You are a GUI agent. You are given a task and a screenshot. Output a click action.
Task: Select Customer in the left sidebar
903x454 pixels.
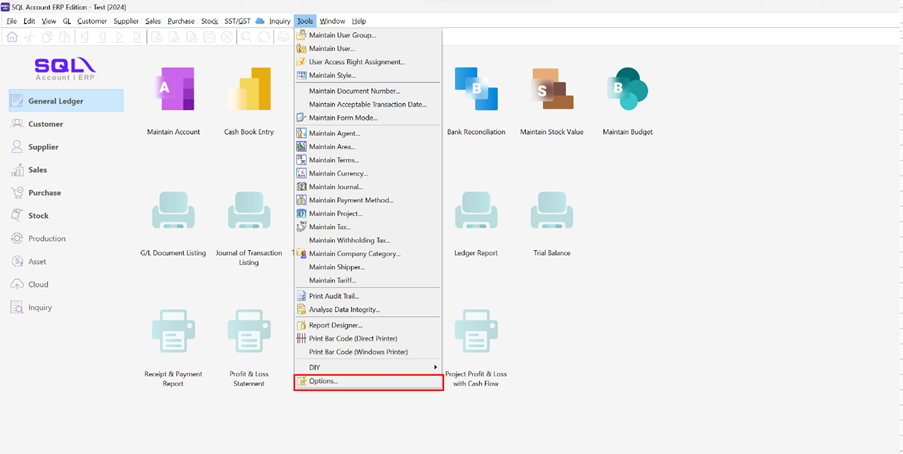(45, 124)
